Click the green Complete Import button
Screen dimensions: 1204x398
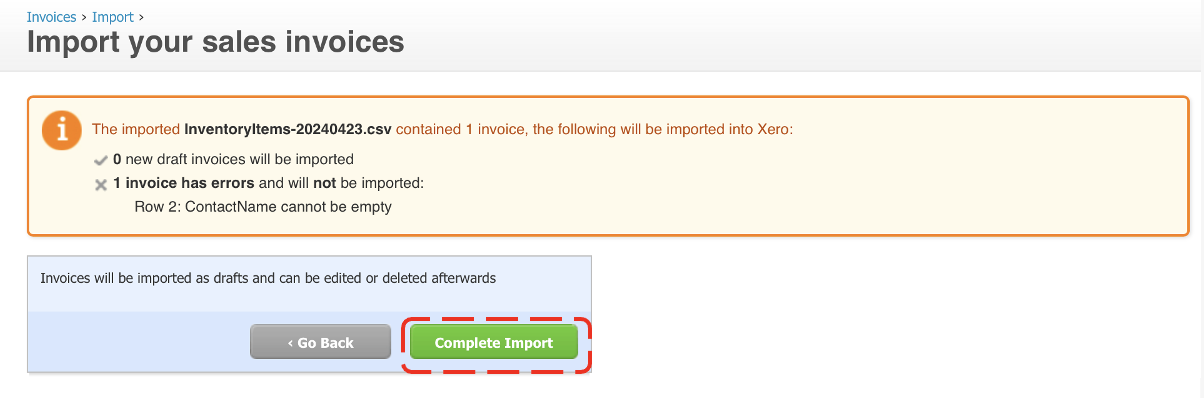494,342
